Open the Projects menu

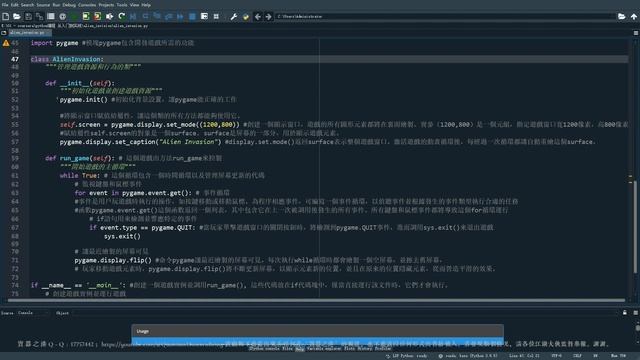pos(106,5)
